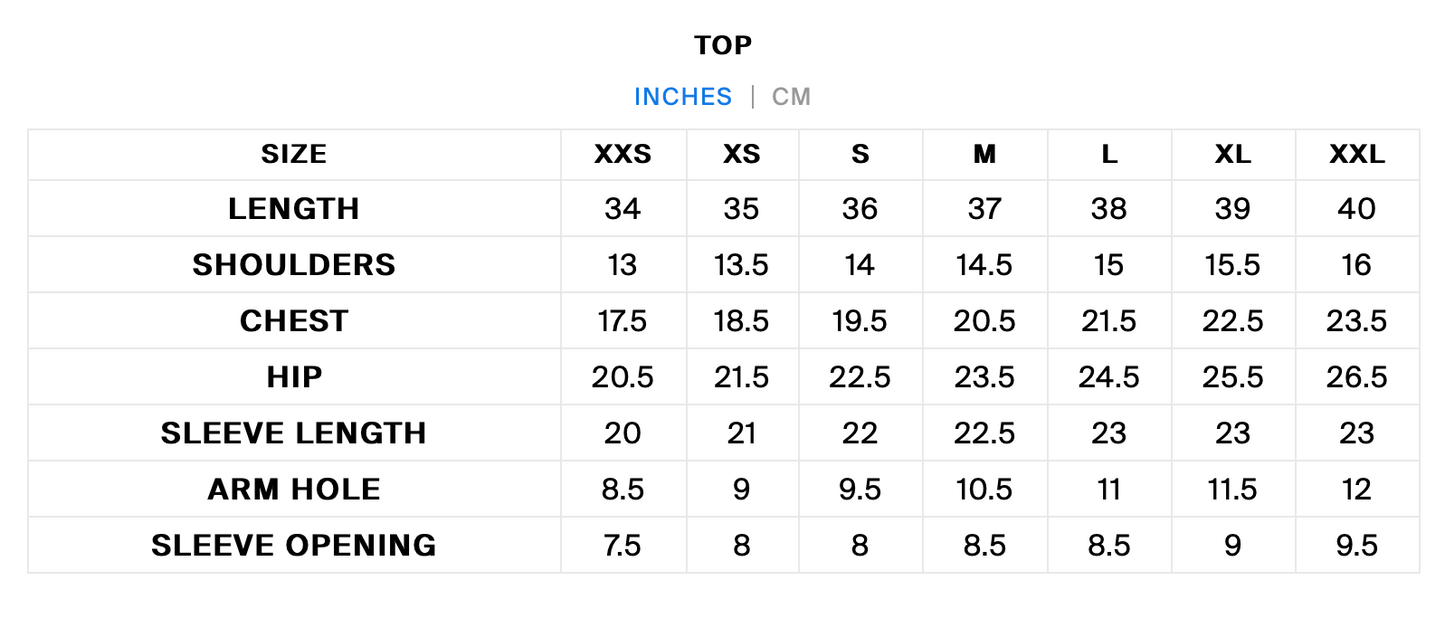Click the TOP chart heading
Screen dimensions: 1445x628
click(723, 45)
